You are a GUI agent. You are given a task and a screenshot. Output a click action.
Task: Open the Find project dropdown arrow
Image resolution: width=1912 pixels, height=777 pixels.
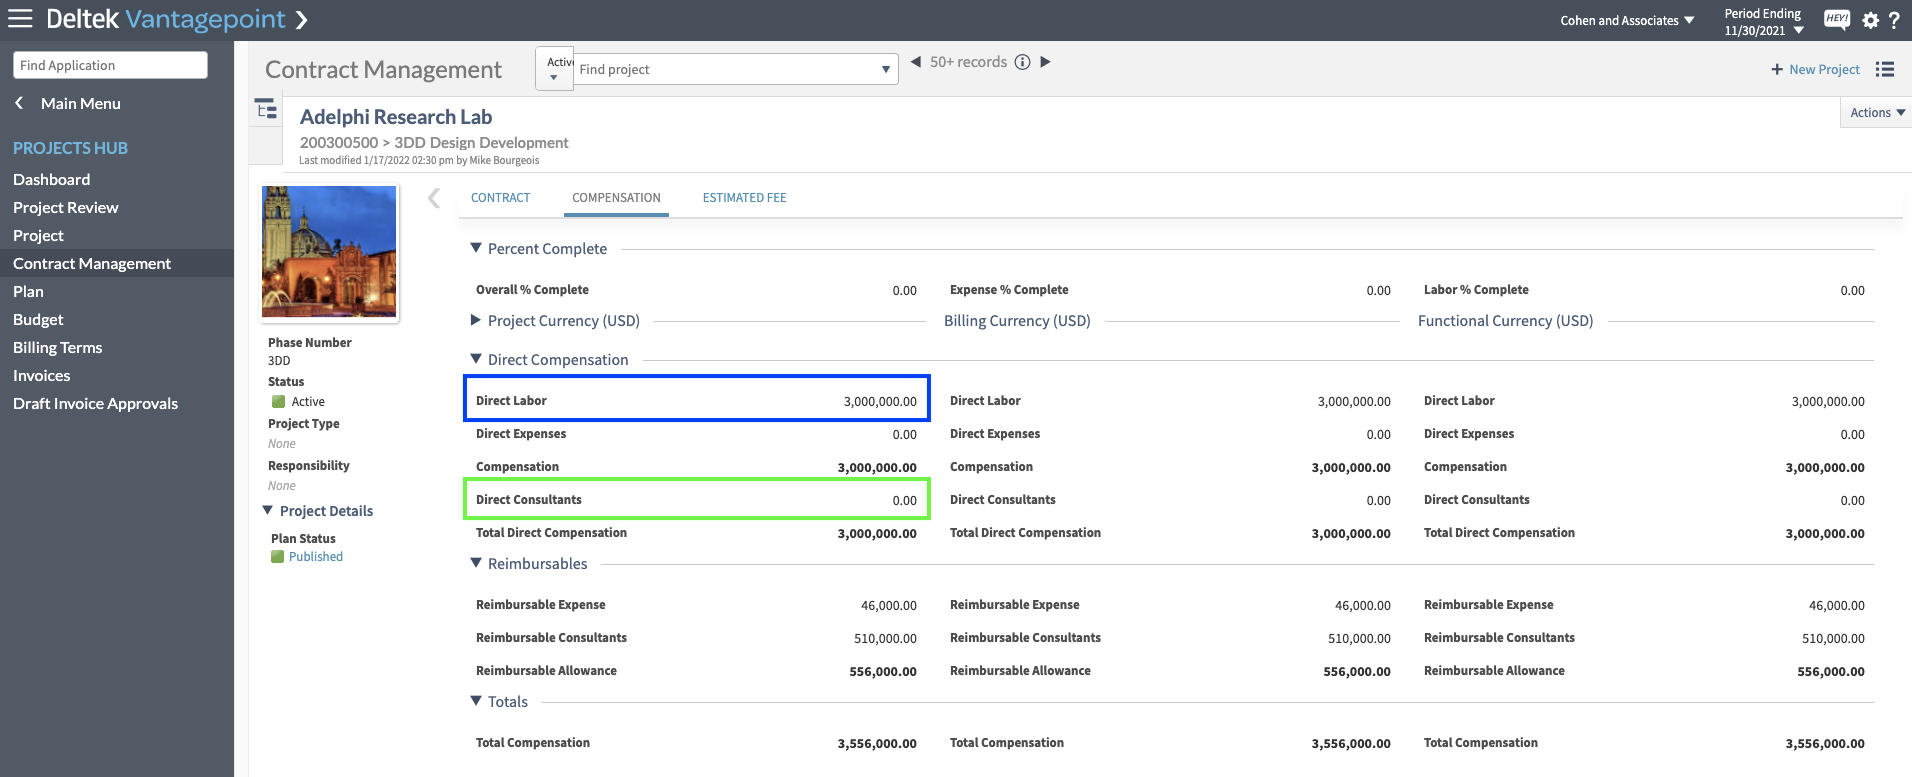point(885,70)
